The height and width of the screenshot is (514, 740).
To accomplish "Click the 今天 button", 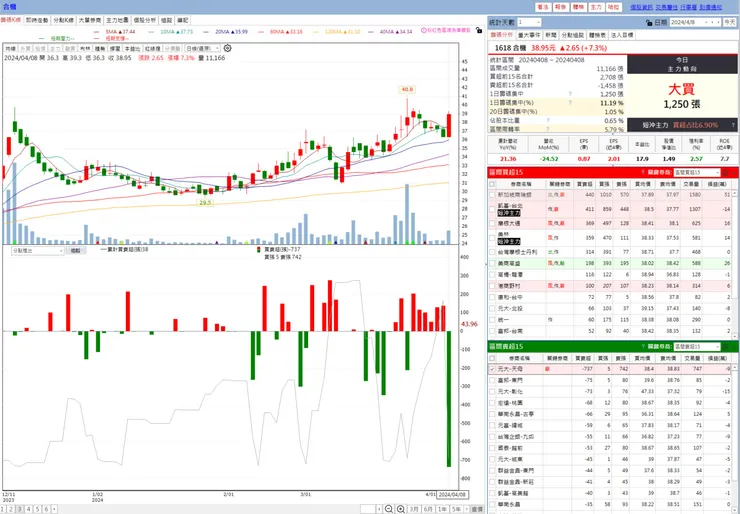I will [x=729, y=22].
